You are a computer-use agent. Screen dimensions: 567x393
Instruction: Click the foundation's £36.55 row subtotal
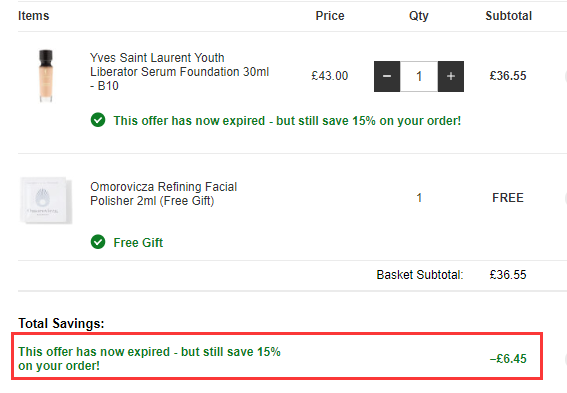click(x=508, y=76)
